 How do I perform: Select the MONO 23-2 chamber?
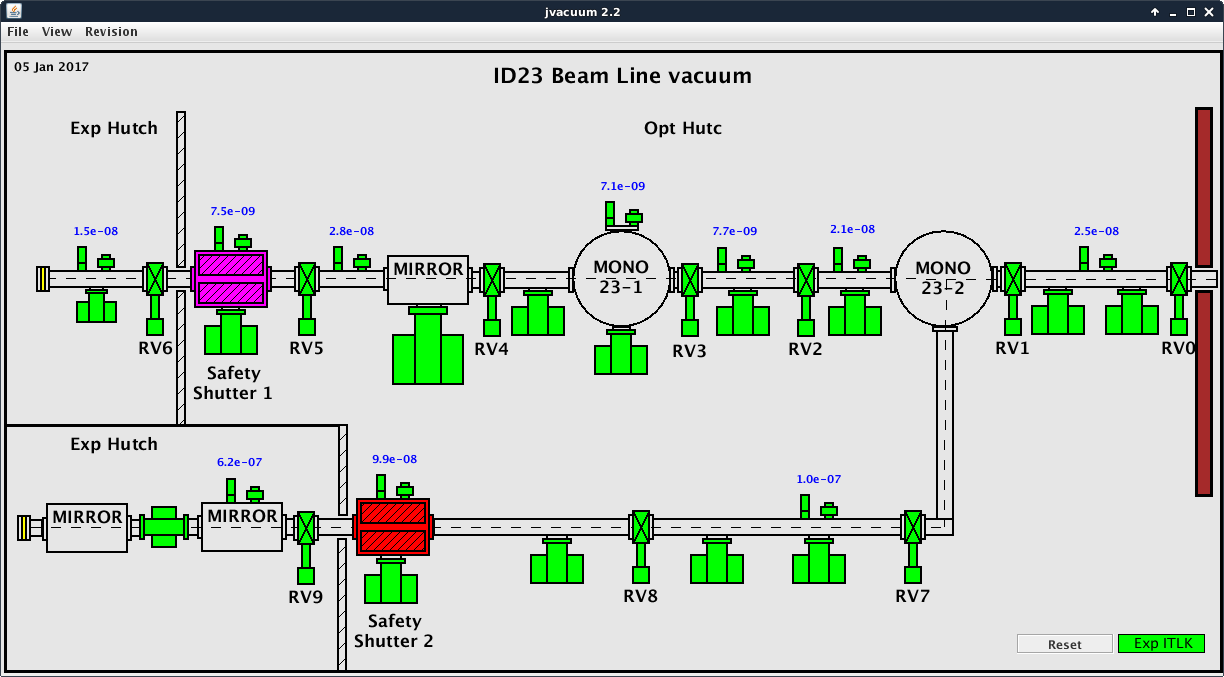point(943,279)
